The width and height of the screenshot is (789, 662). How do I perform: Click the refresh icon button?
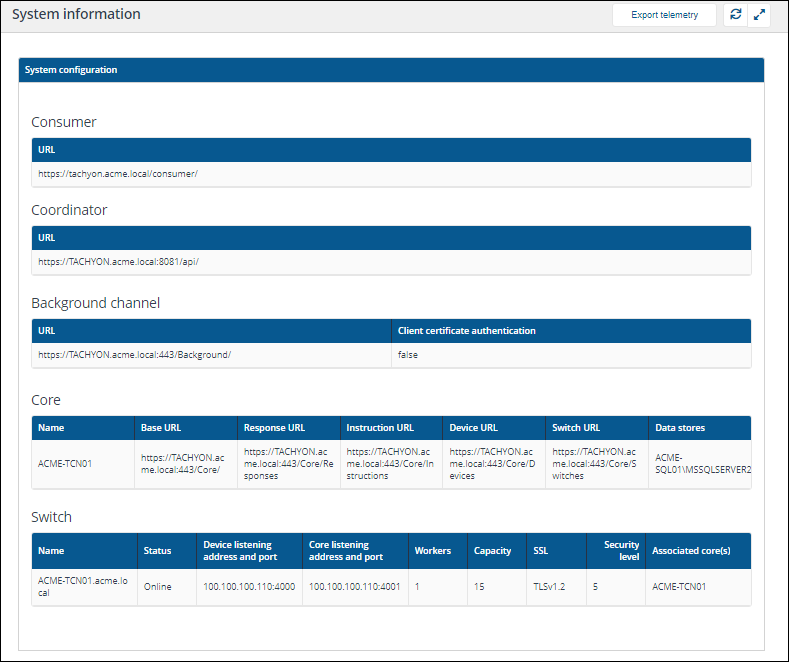(x=735, y=15)
